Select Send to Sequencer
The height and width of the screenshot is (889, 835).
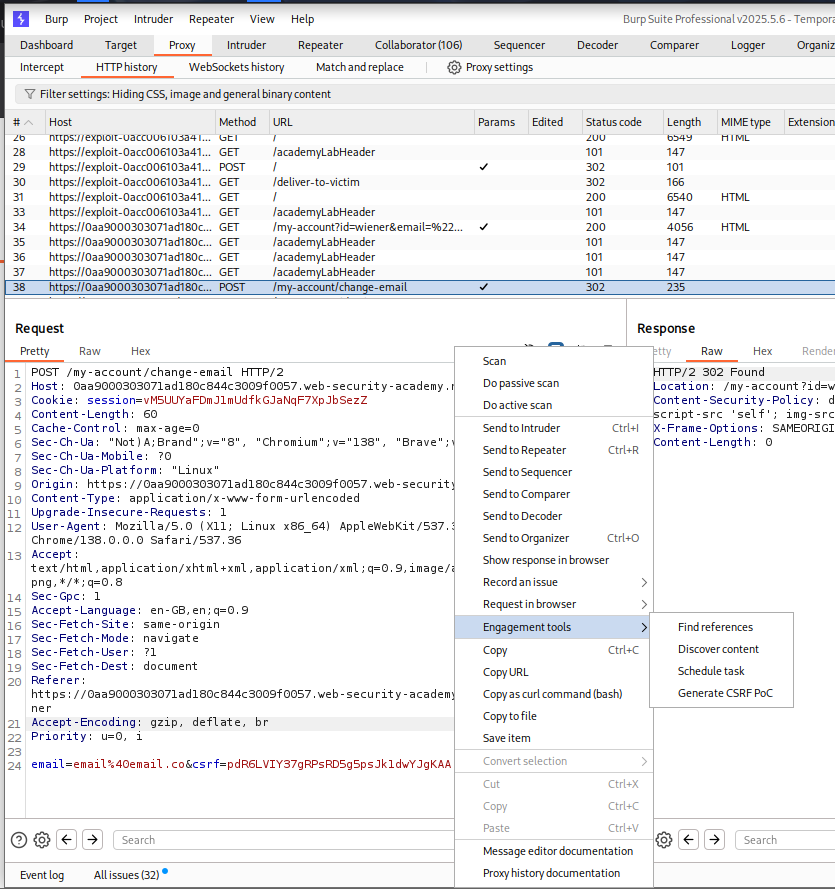[x=554, y=472]
